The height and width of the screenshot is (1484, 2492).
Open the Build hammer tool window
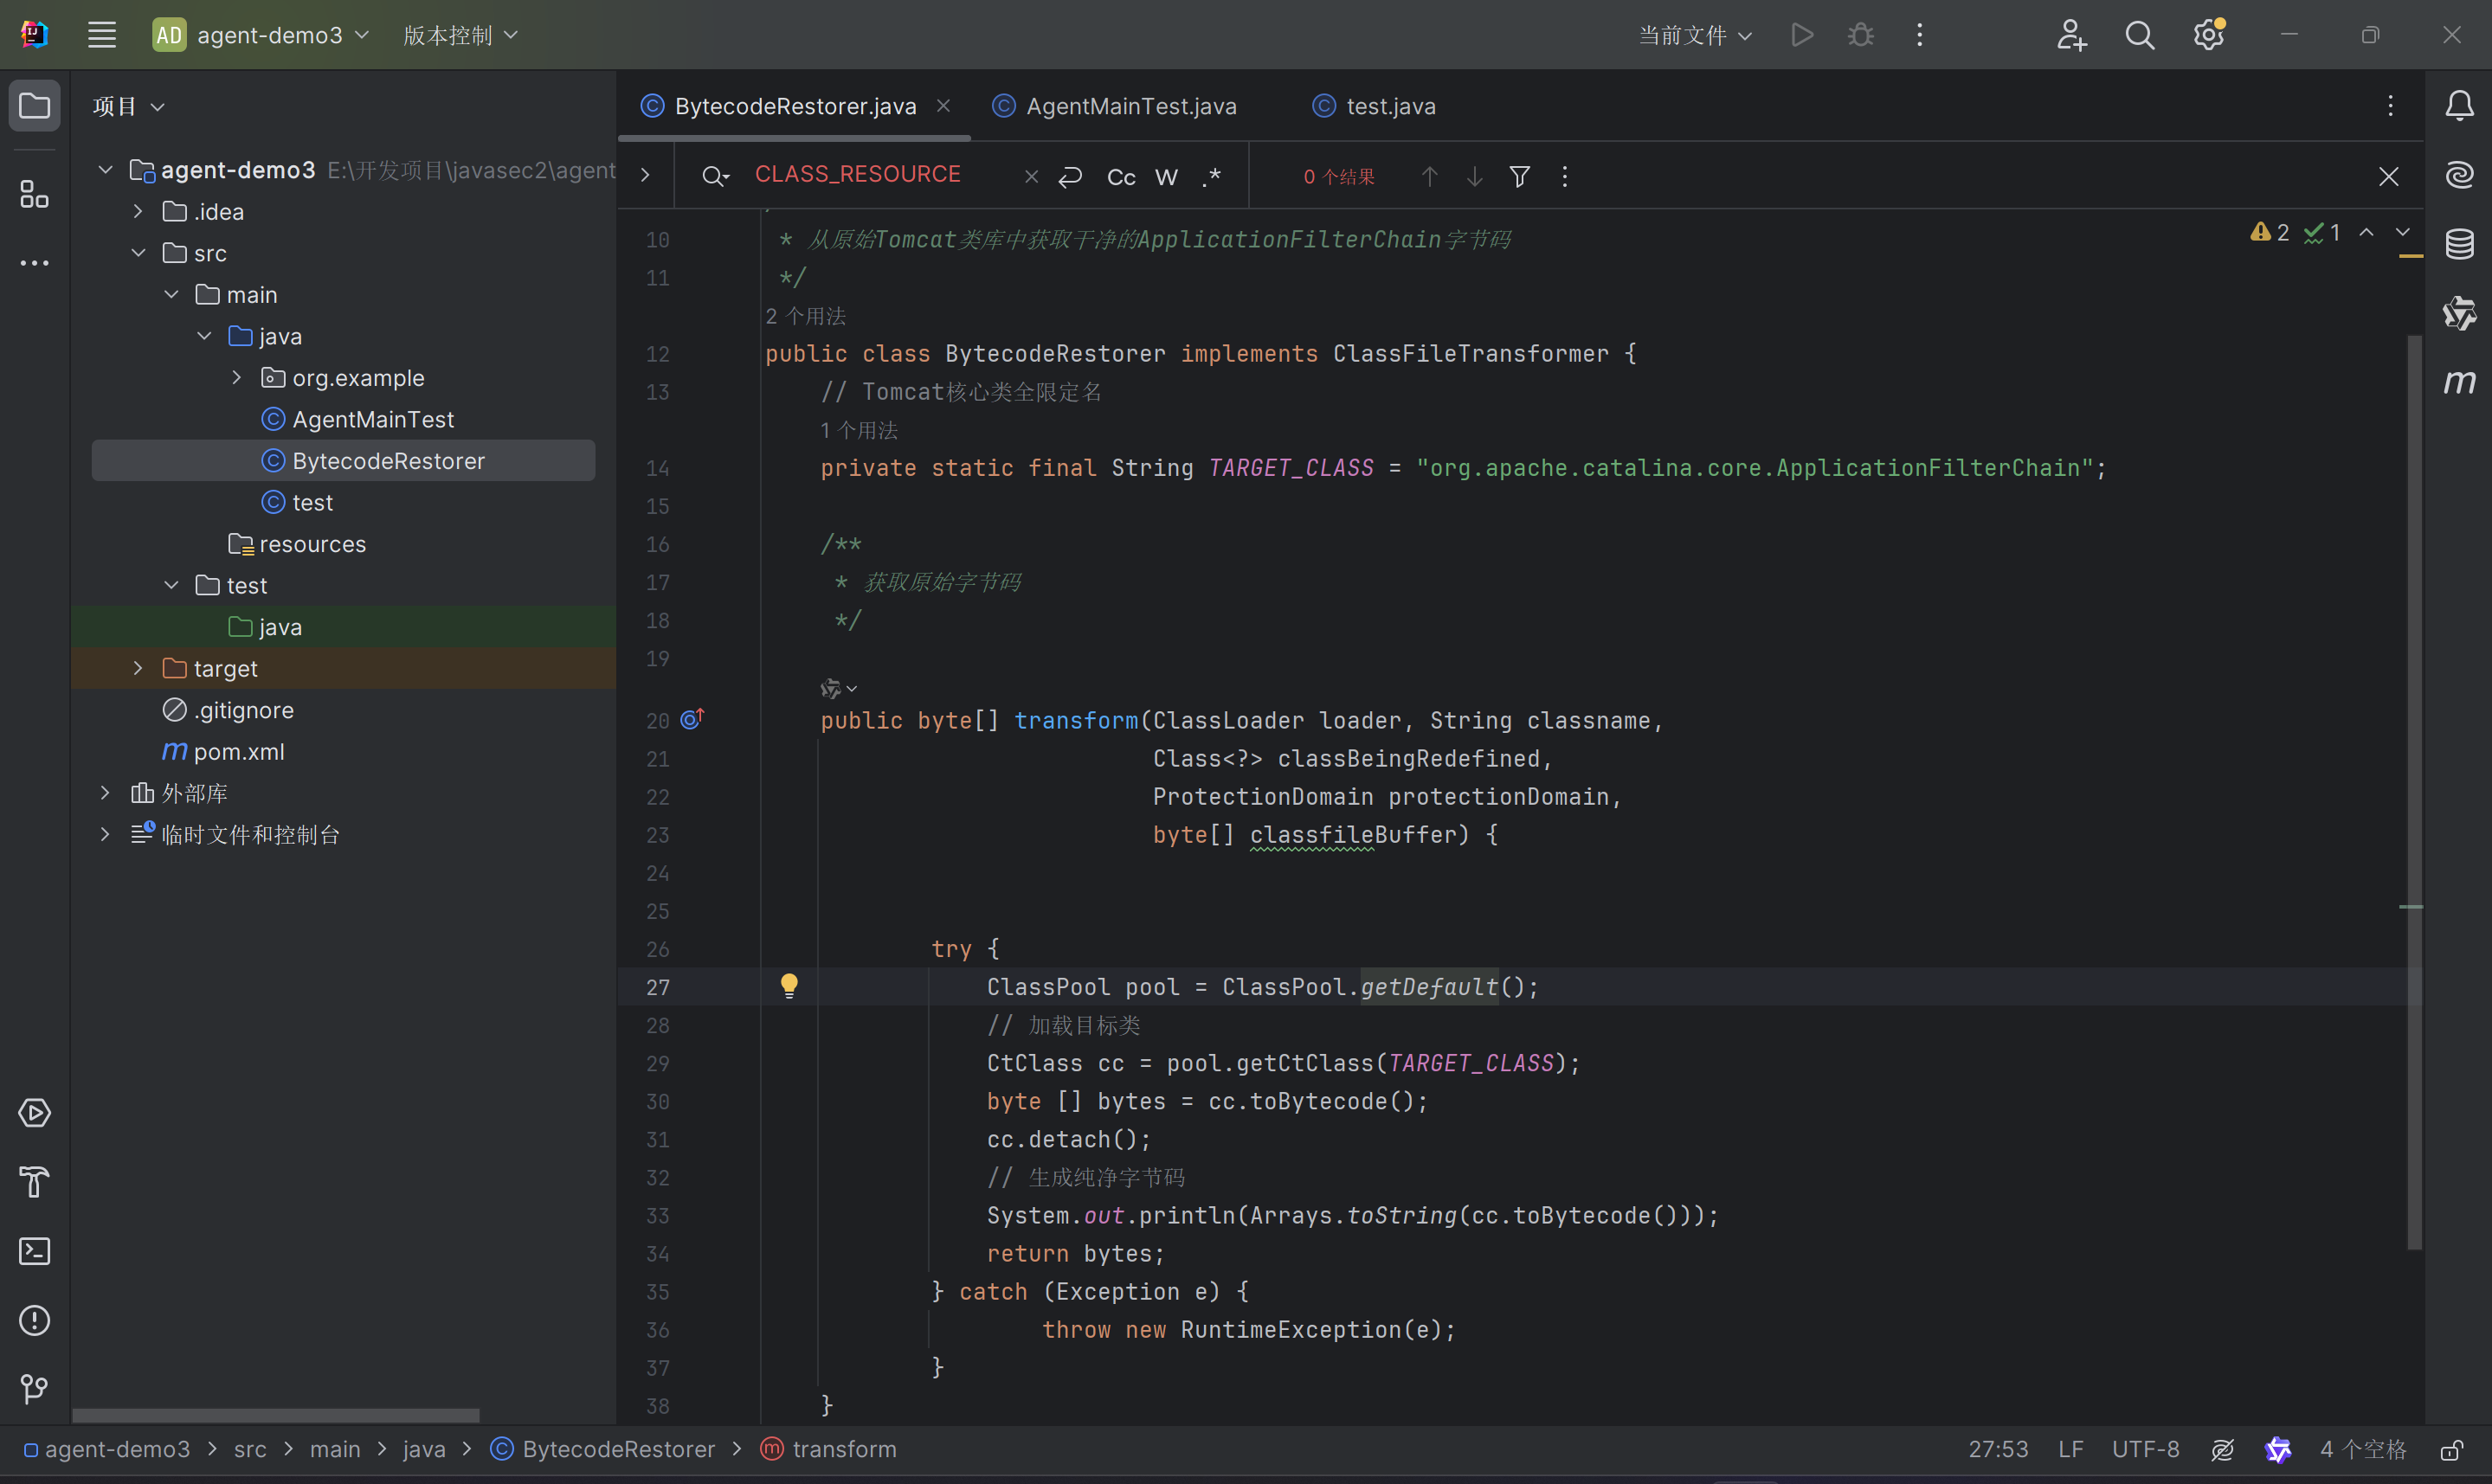(x=34, y=1182)
